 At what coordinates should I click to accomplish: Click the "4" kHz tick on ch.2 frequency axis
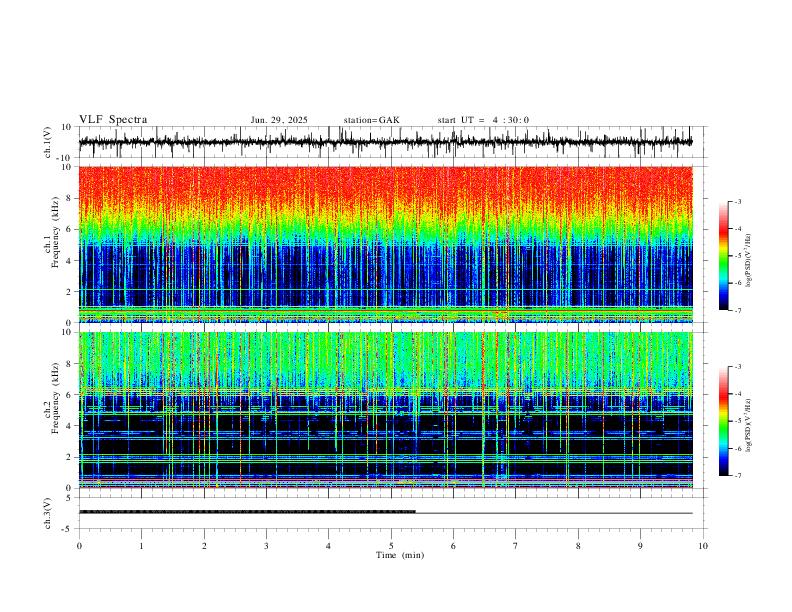(70, 426)
